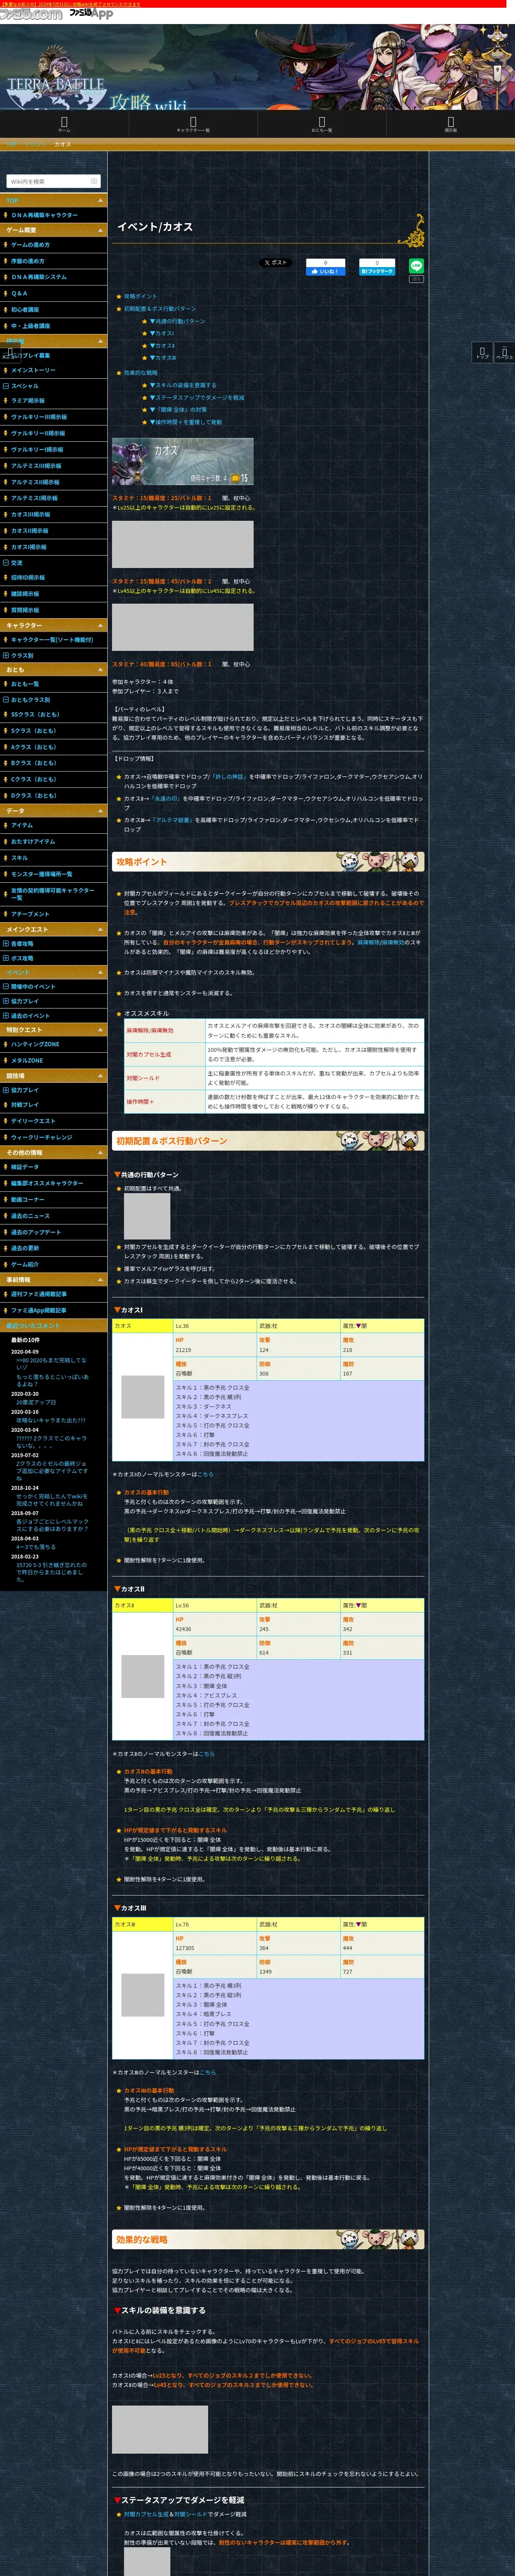Click the トップ floating side button
The height and width of the screenshot is (2576, 515).
(x=482, y=353)
